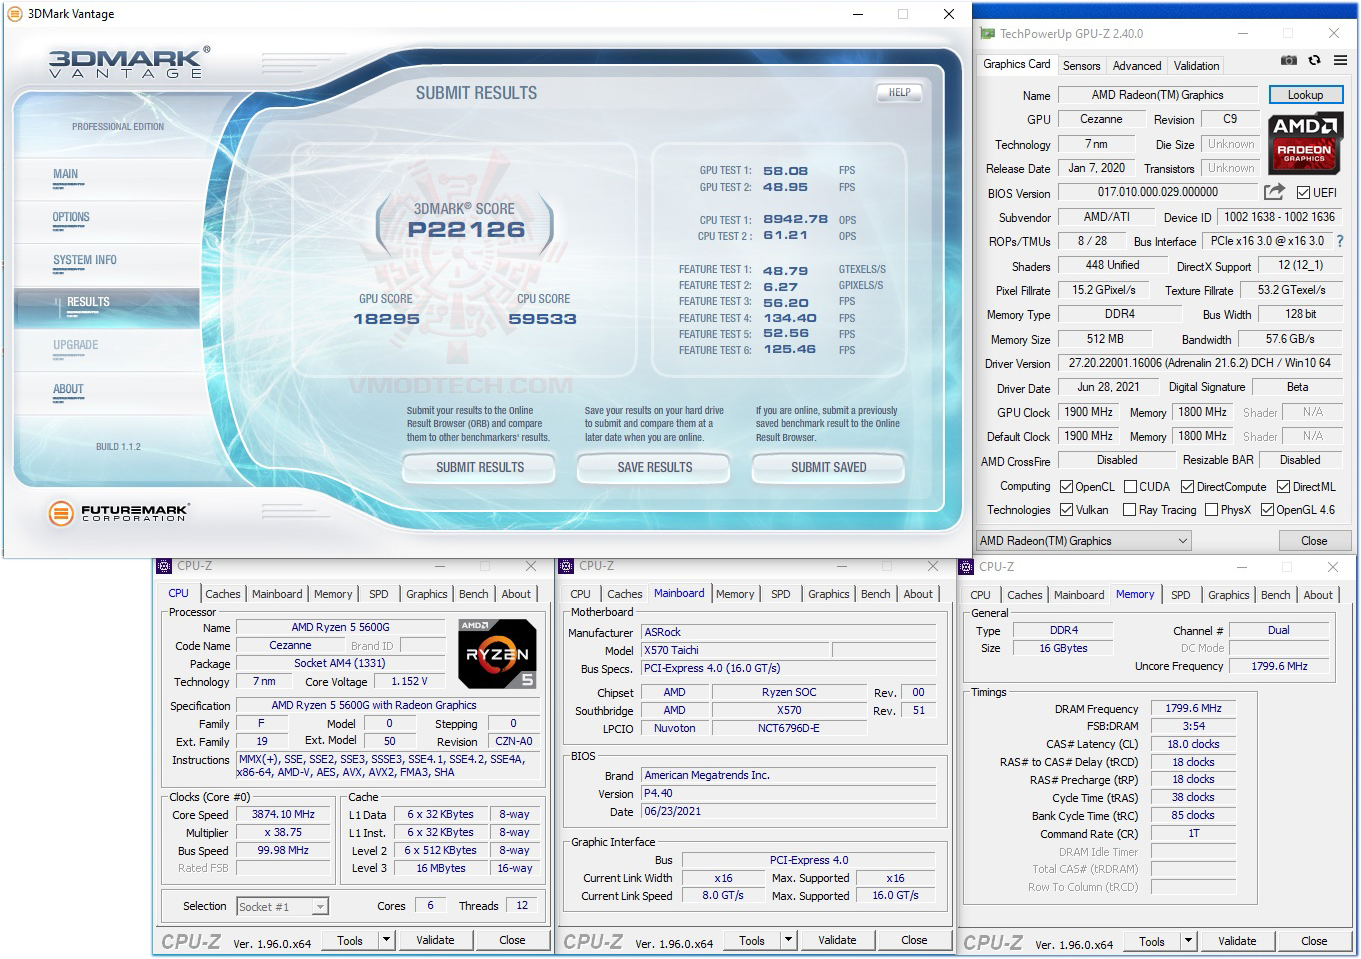Image resolution: width=1361 pixels, height=959 pixels.
Task: Click the GPU score value 18295
Action: pos(386,319)
